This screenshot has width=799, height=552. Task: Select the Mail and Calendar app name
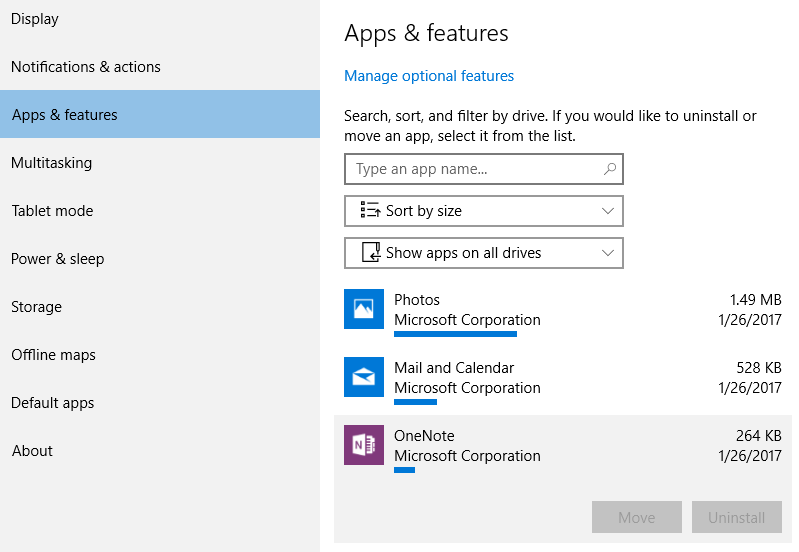point(454,367)
